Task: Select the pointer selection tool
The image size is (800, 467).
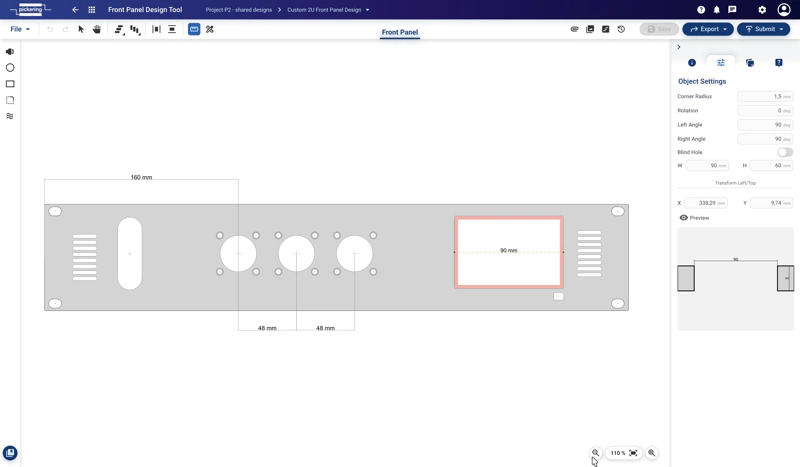Action: [x=81, y=30]
